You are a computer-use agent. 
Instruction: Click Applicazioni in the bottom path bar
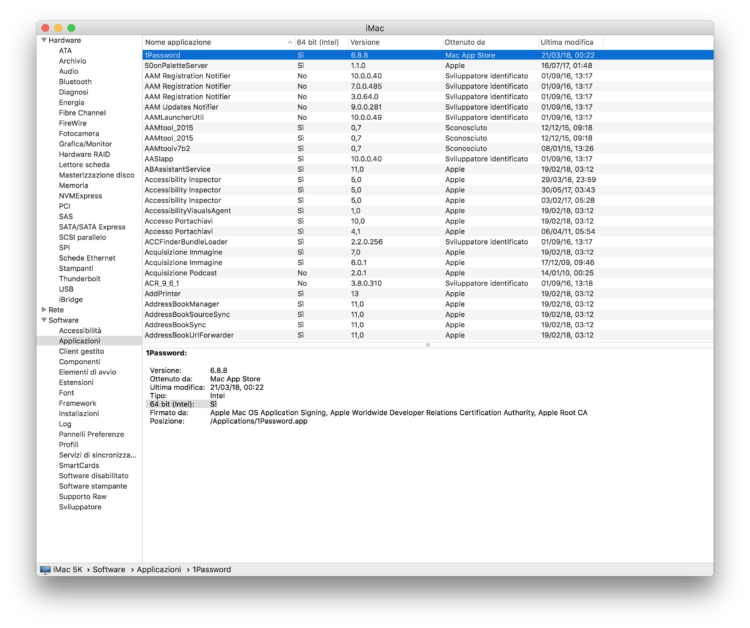[159, 570]
